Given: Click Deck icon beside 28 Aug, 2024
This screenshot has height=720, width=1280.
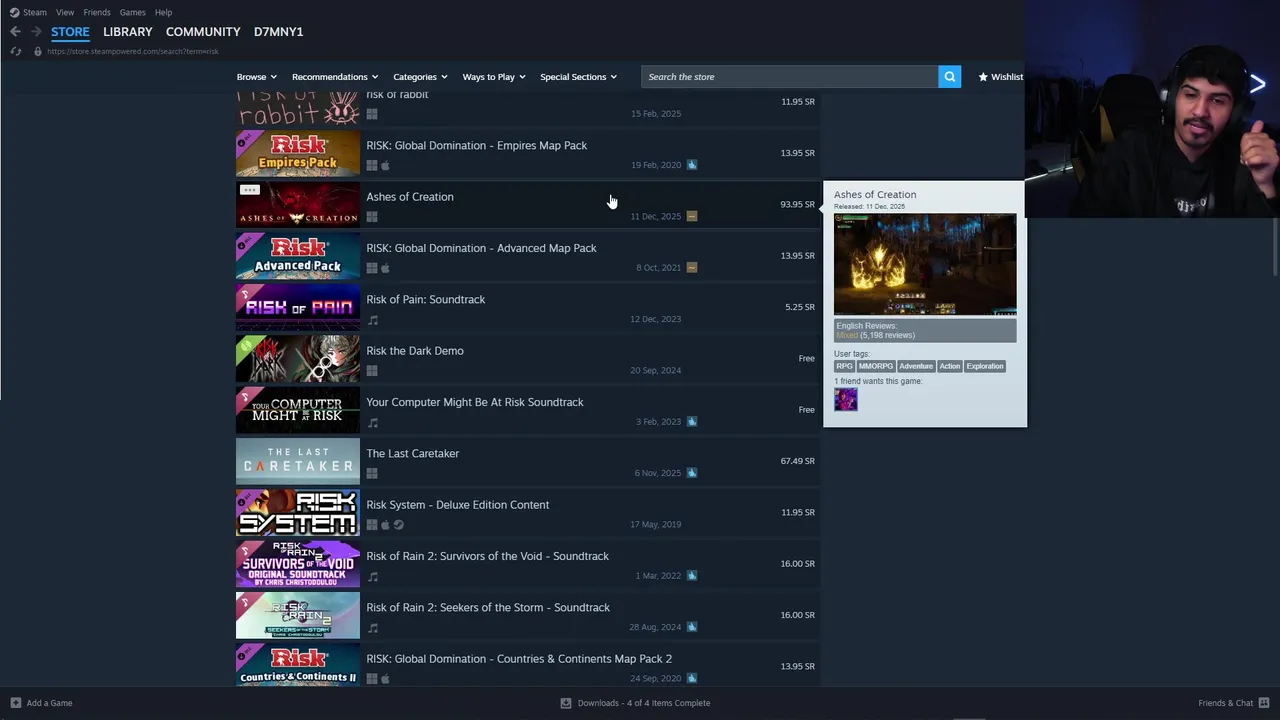Looking at the screenshot, I should click(x=692, y=627).
